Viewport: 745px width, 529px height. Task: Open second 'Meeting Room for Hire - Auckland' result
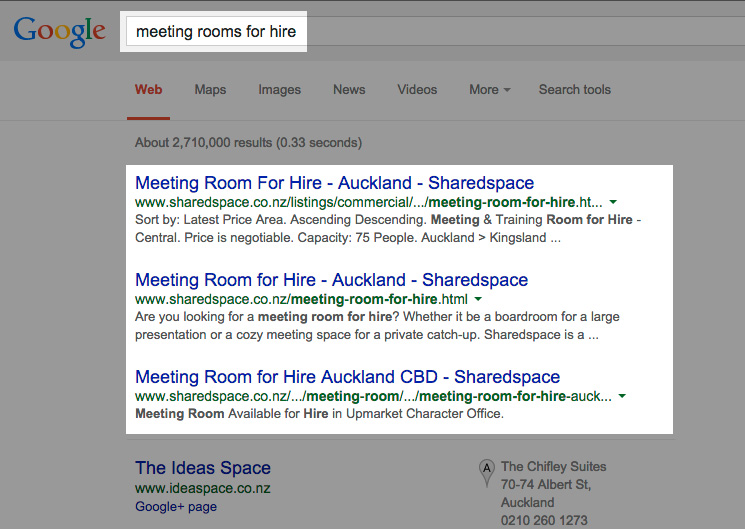point(332,280)
